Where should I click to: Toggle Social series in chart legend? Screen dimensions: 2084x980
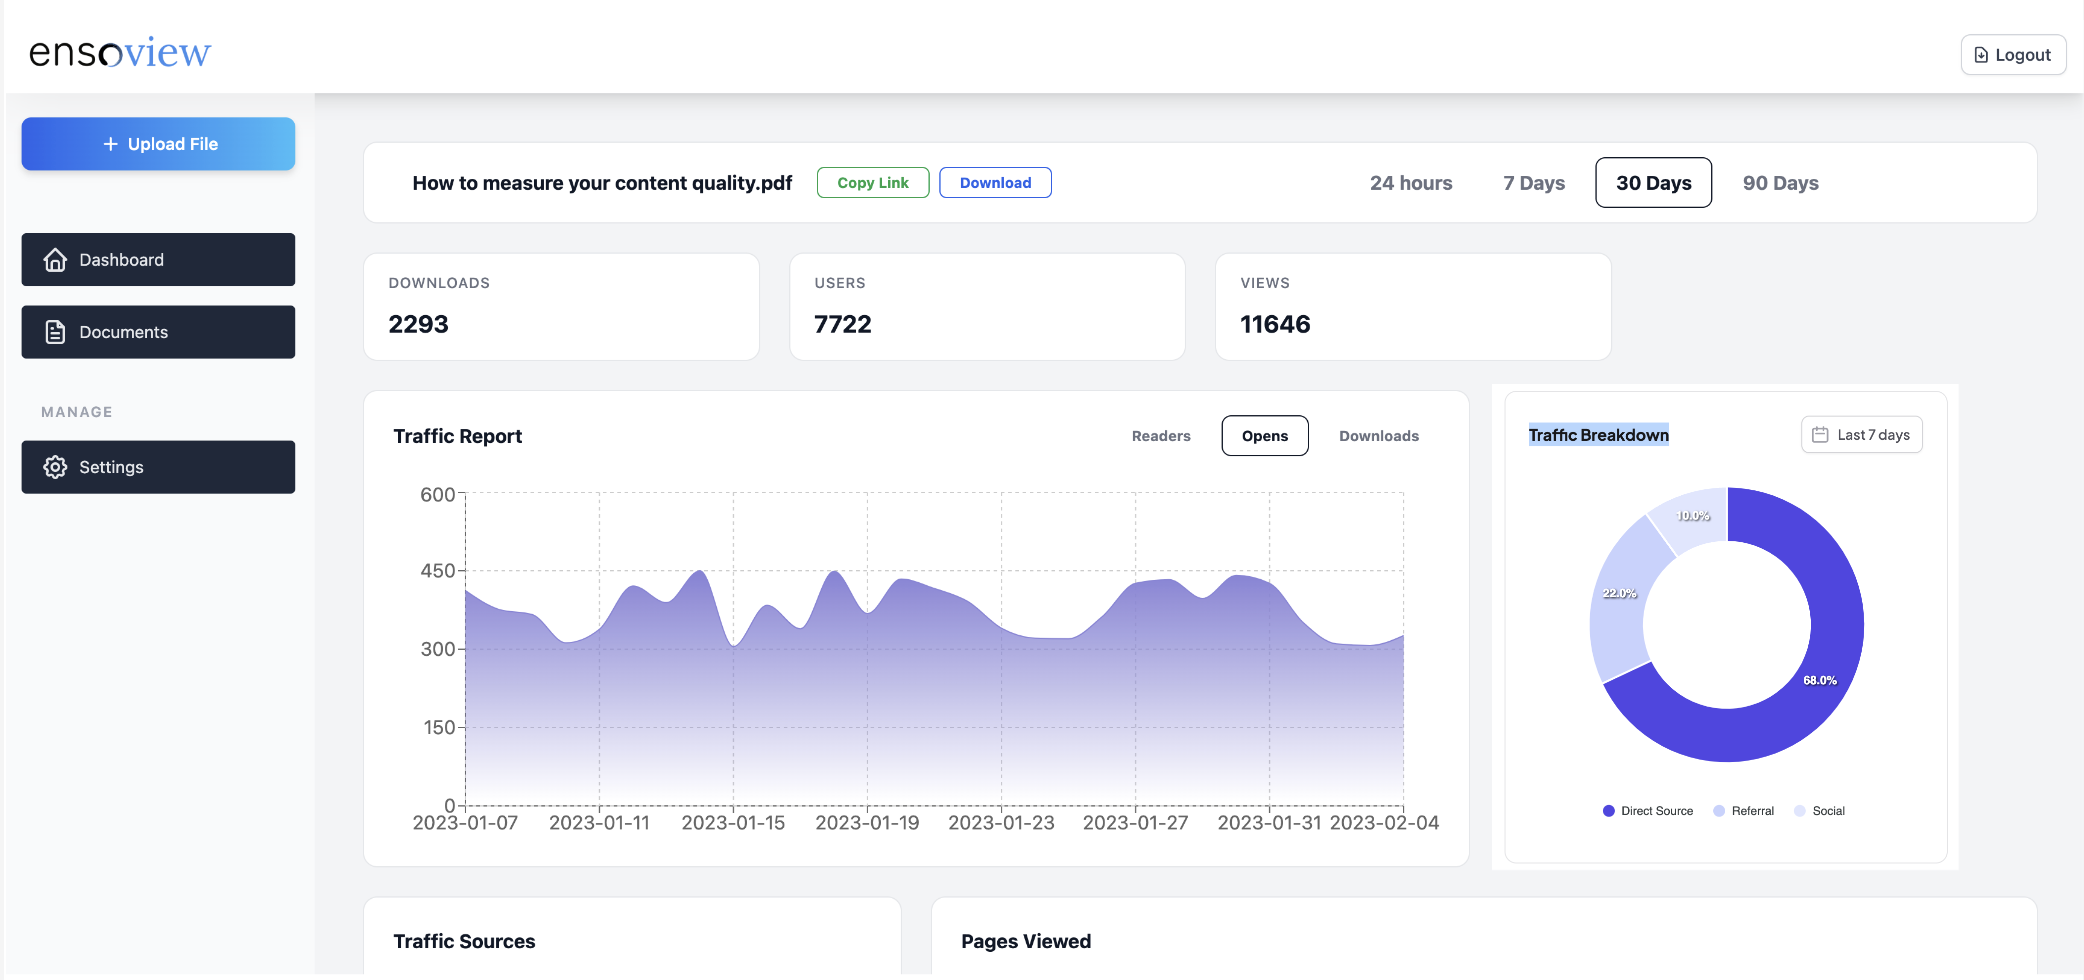(x=1820, y=811)
